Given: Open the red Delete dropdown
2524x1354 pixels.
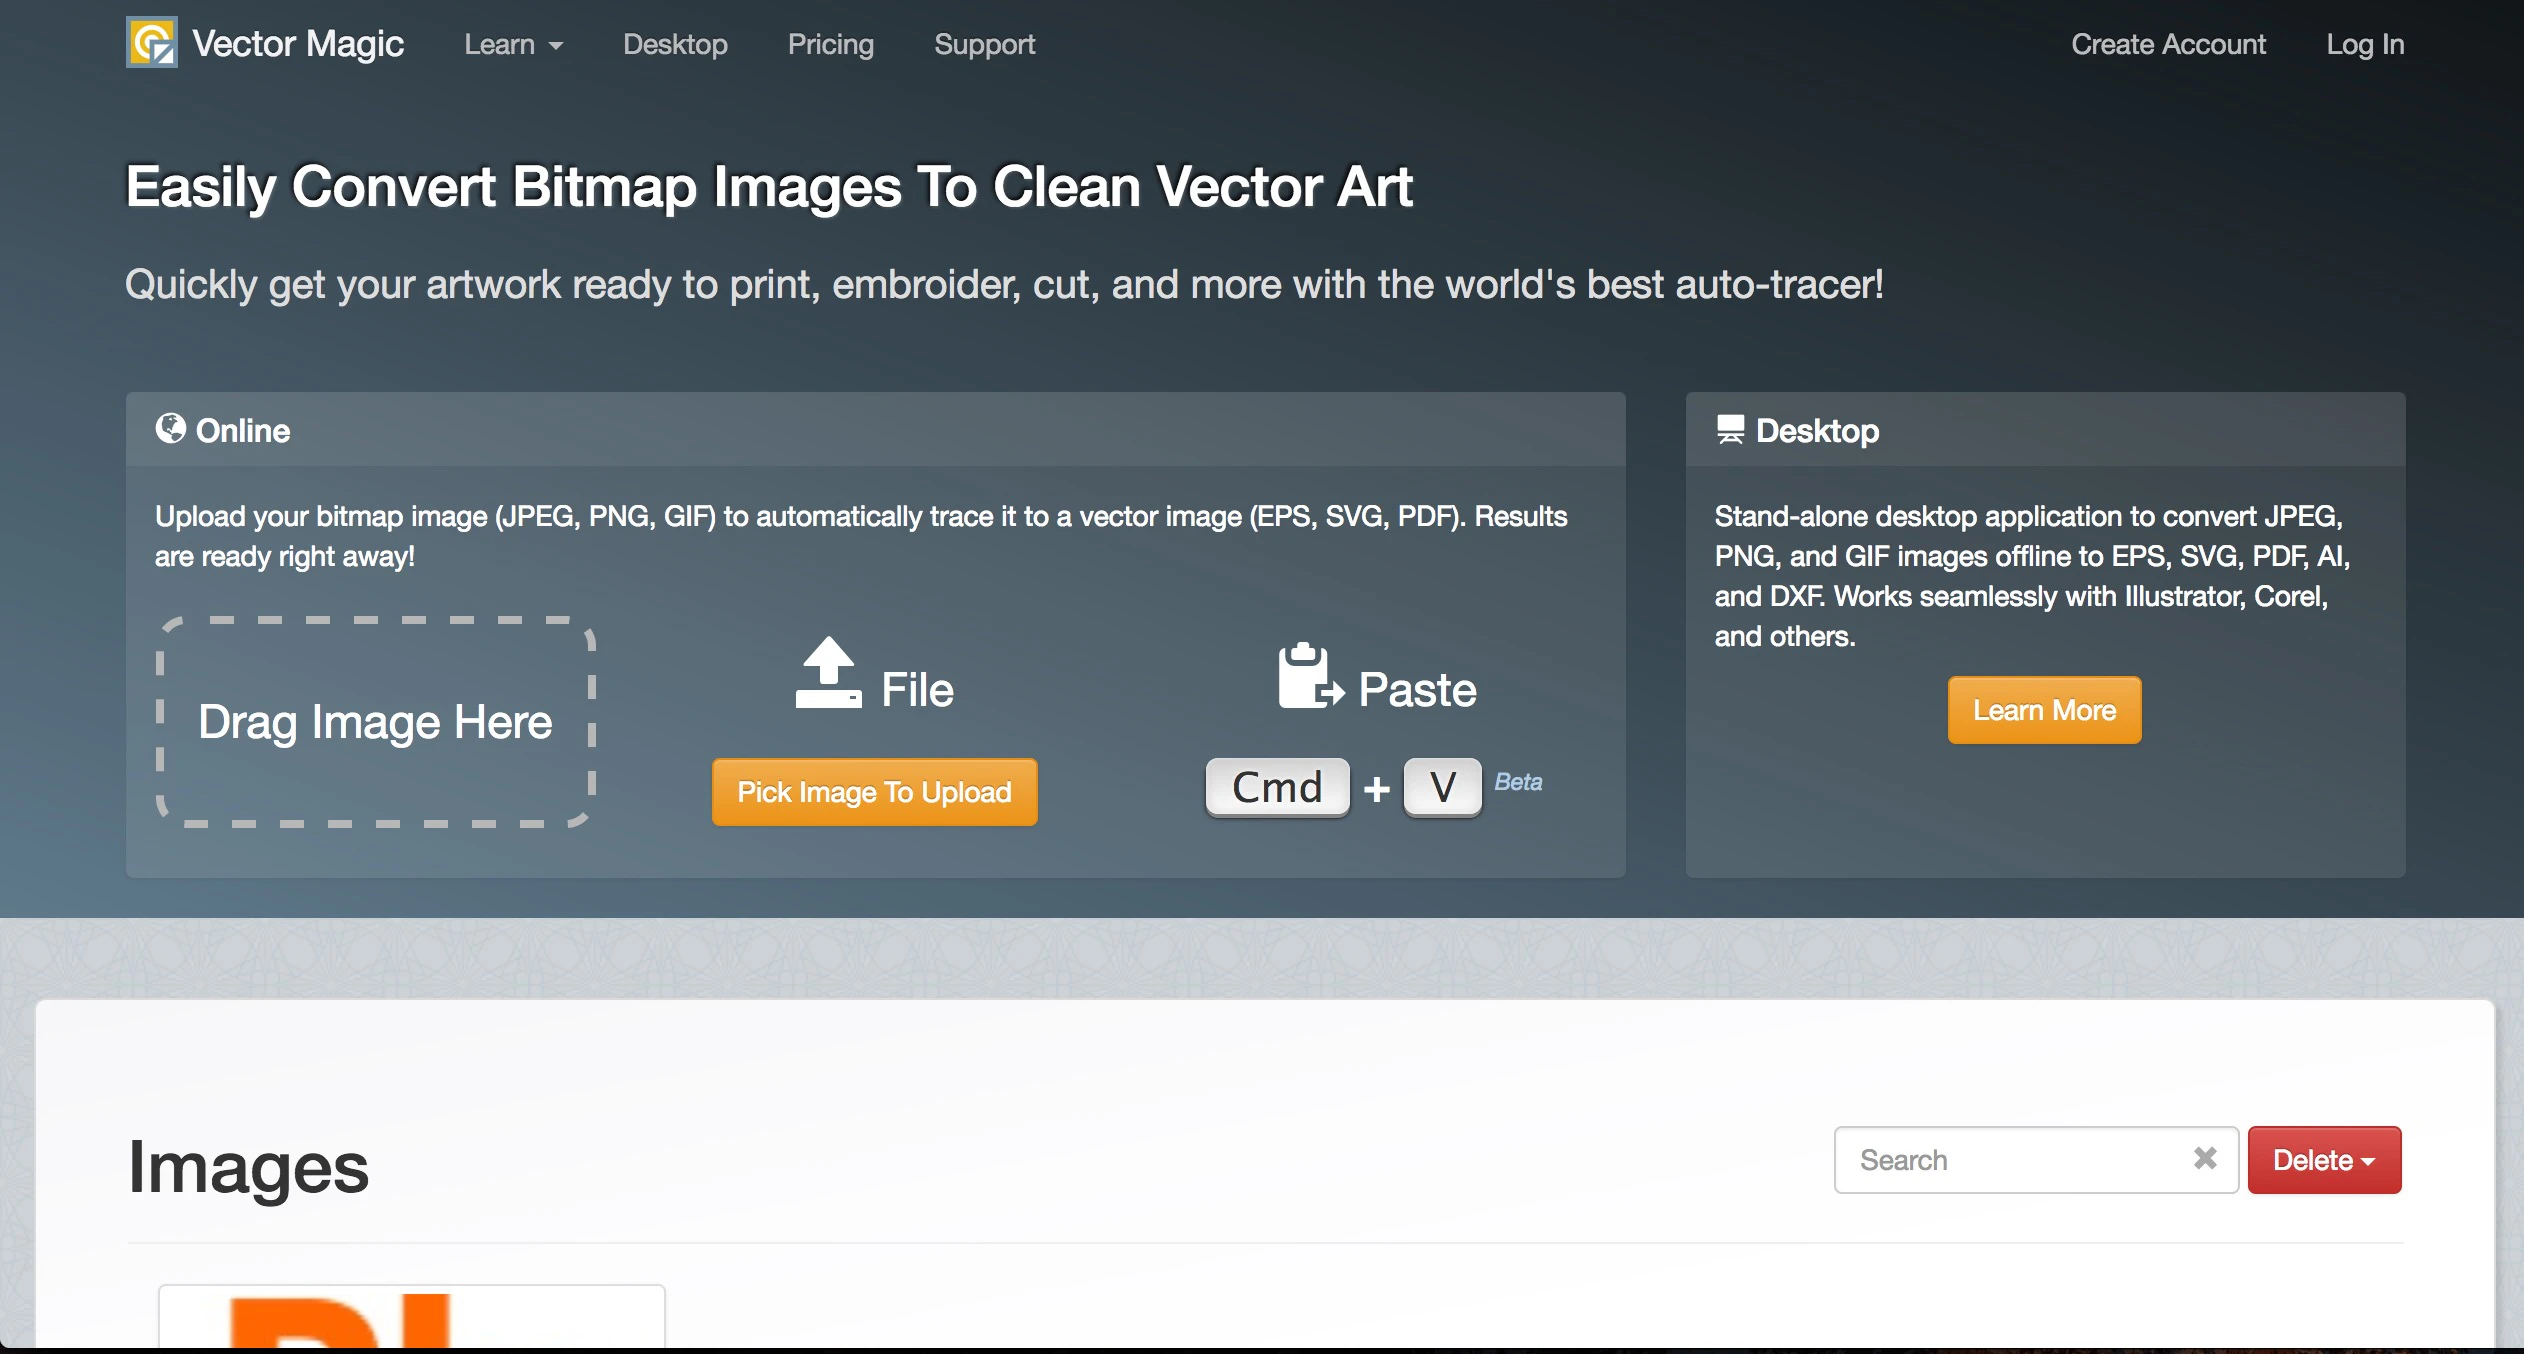Looking at the screenshot, I should [2323, 1160].
